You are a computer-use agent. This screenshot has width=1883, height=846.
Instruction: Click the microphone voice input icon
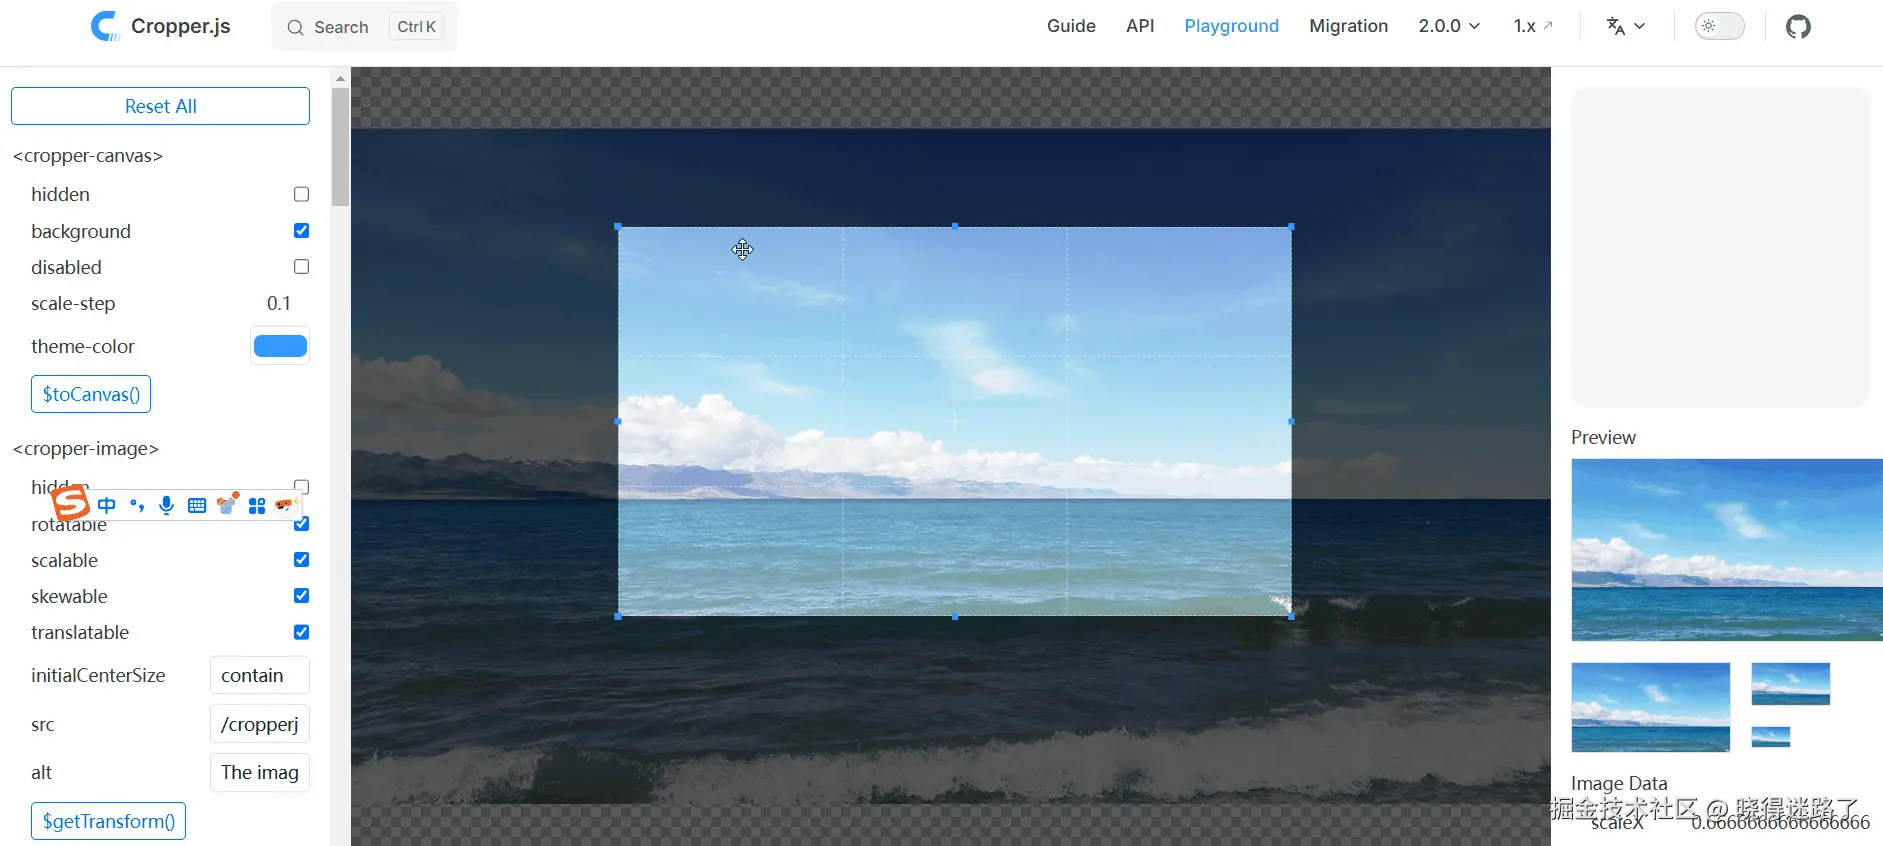point(167,505)
